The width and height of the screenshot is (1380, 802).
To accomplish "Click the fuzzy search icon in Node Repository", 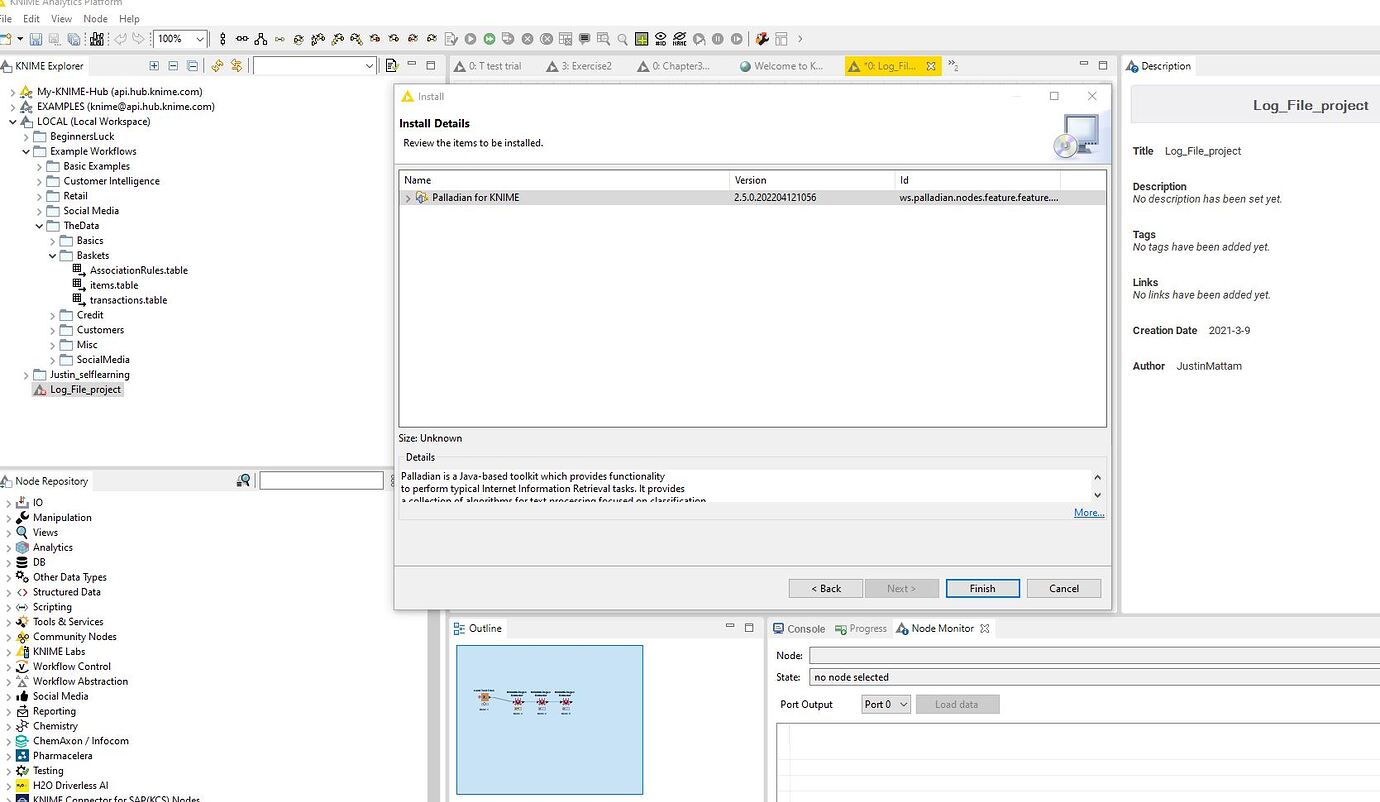I will [x=243, y=481].
